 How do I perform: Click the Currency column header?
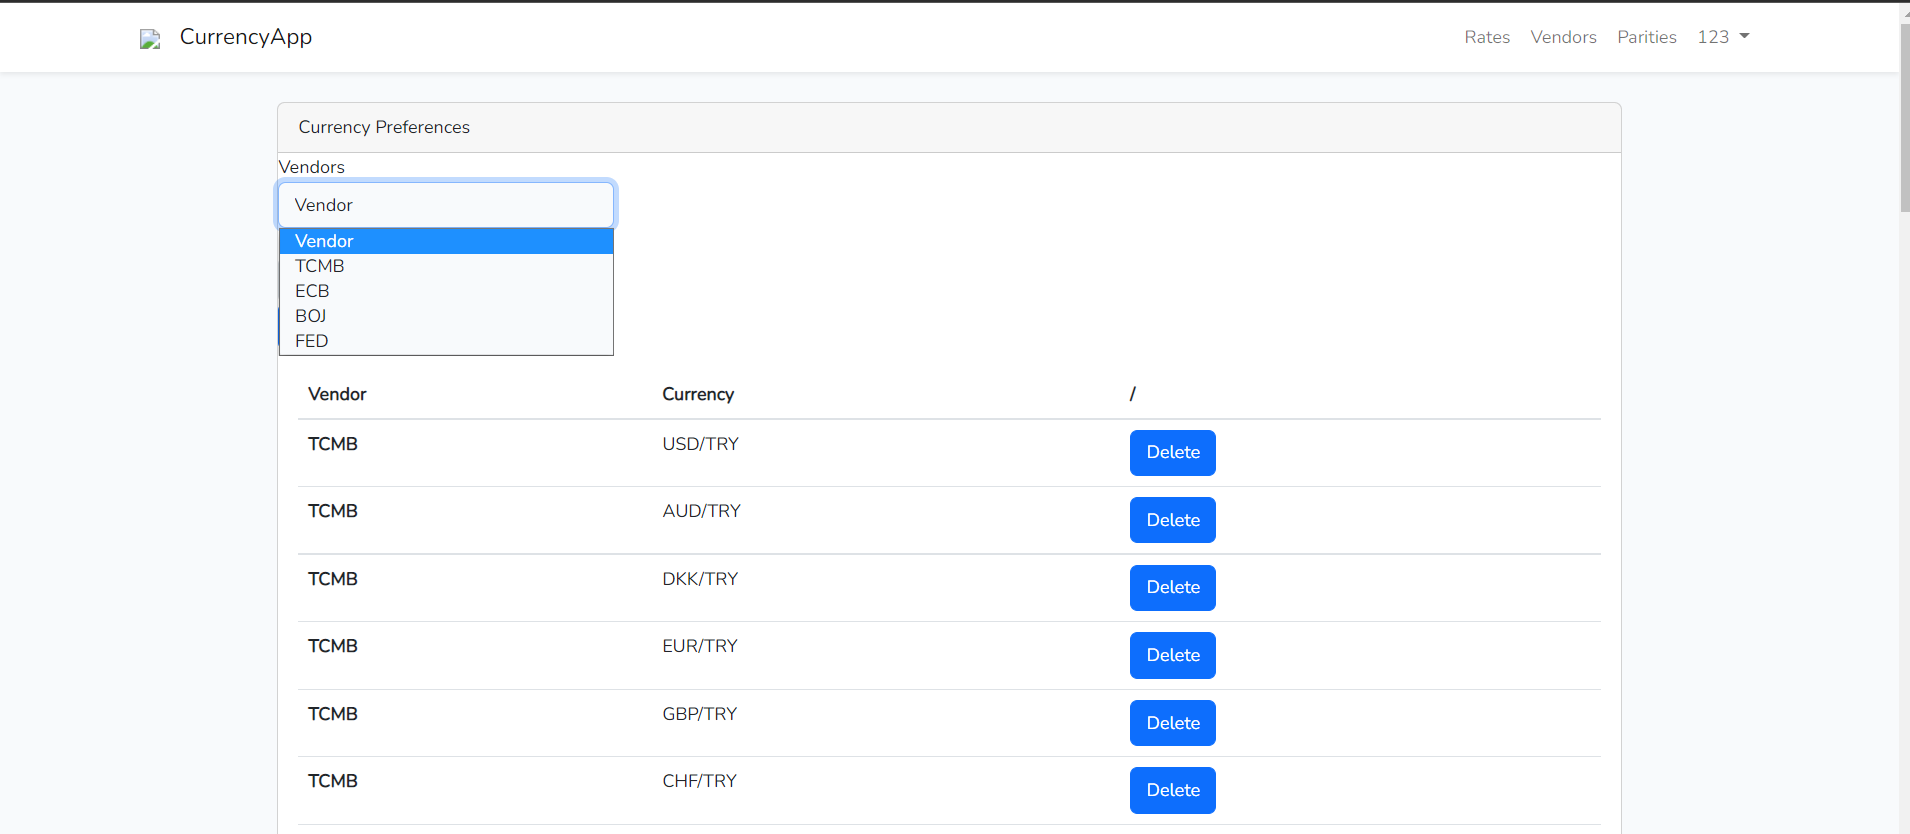click(698, 394)
